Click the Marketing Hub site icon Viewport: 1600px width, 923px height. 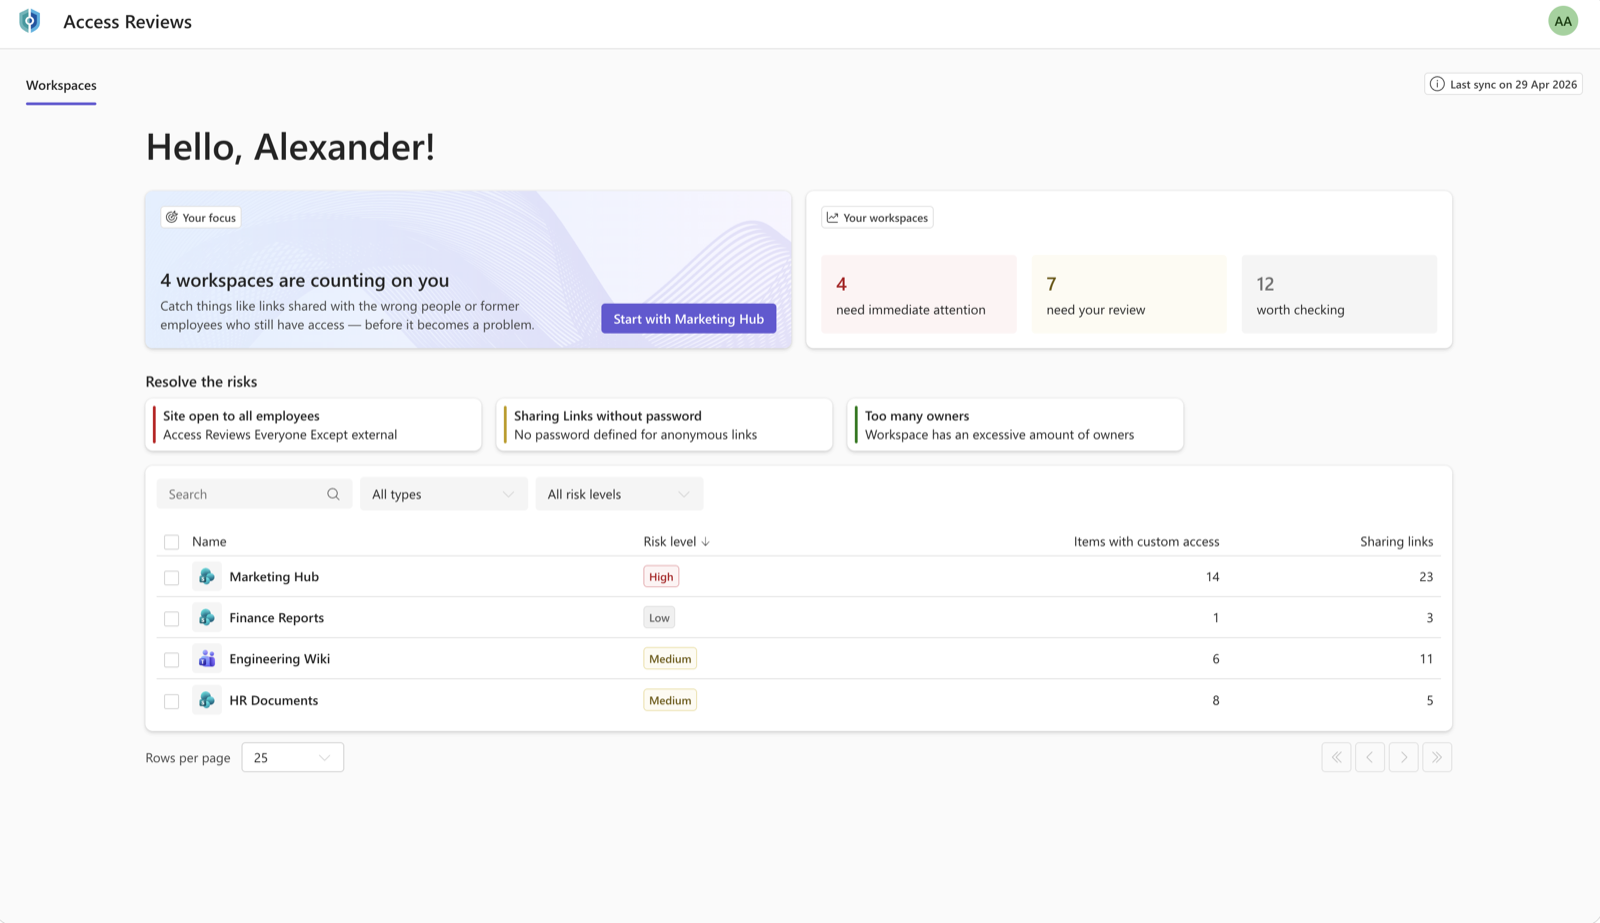(x=207, y=577)
